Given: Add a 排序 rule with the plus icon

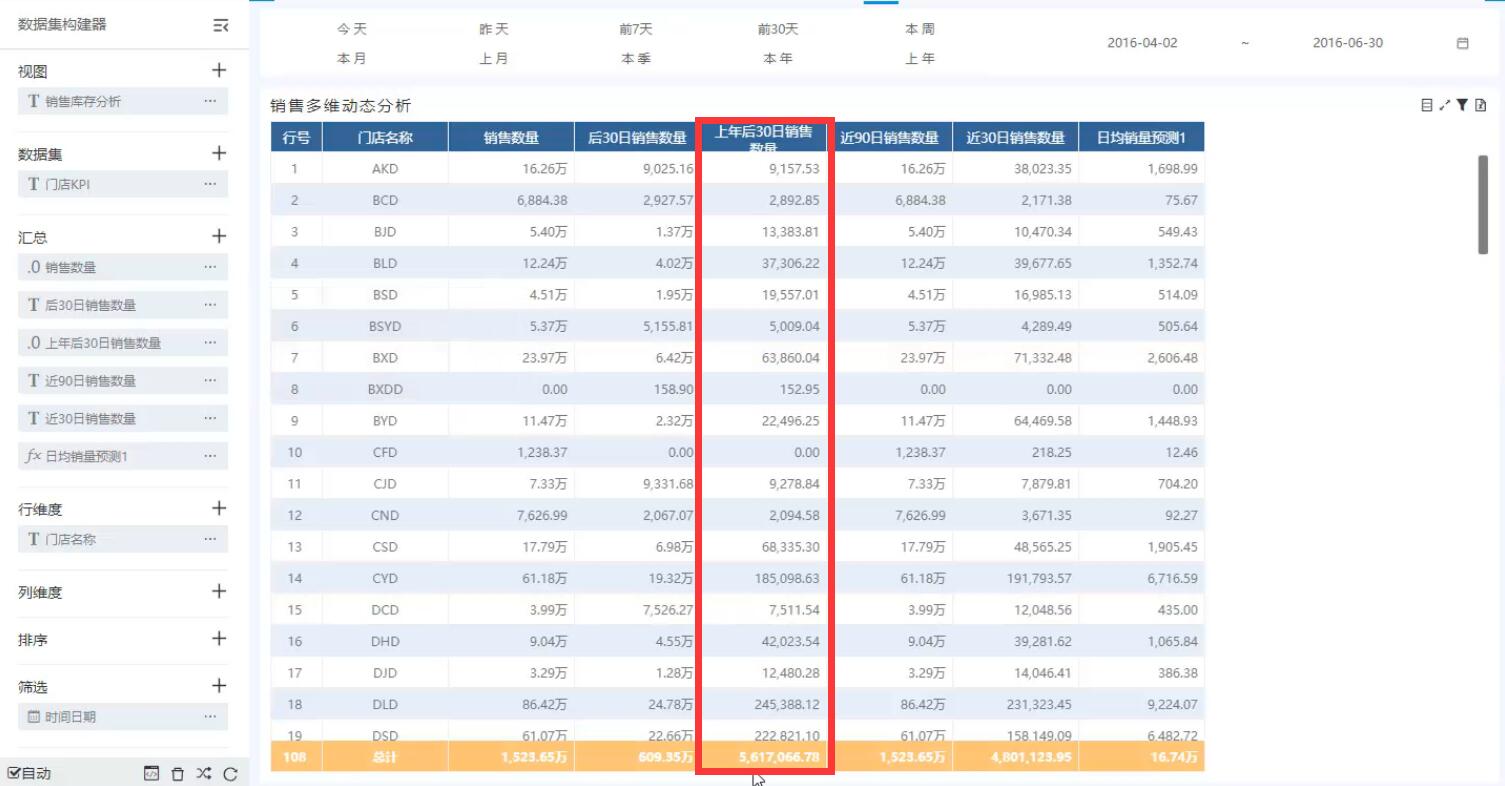Looking at the screenshot, I should (x=219, y=638).
